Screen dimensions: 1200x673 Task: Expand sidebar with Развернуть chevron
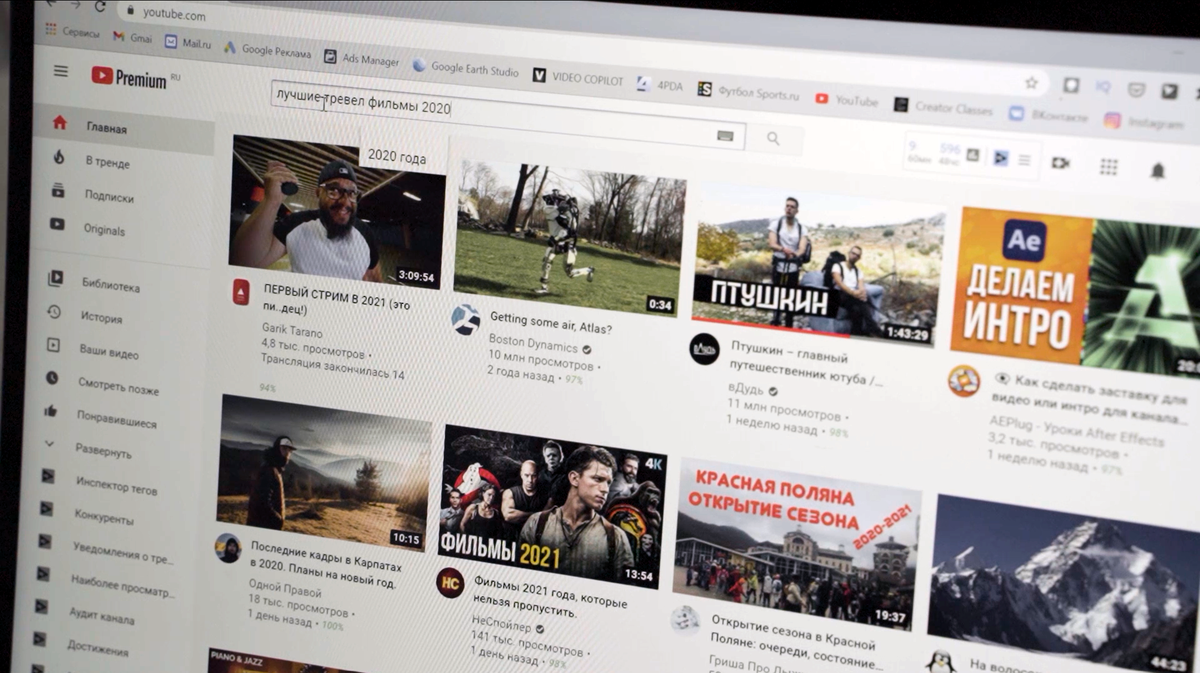coord(49,443)
